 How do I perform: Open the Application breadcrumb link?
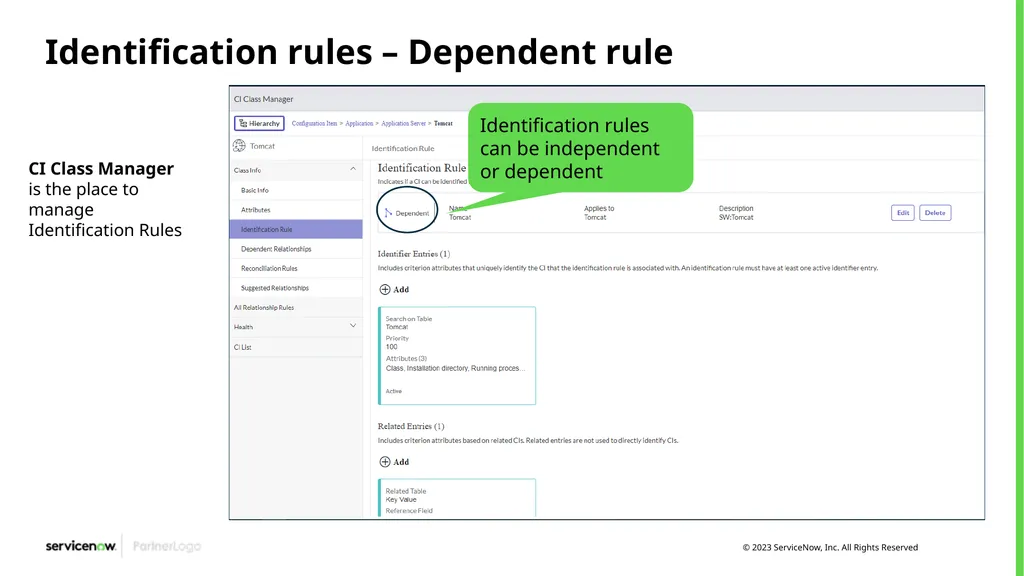(359, 123)
